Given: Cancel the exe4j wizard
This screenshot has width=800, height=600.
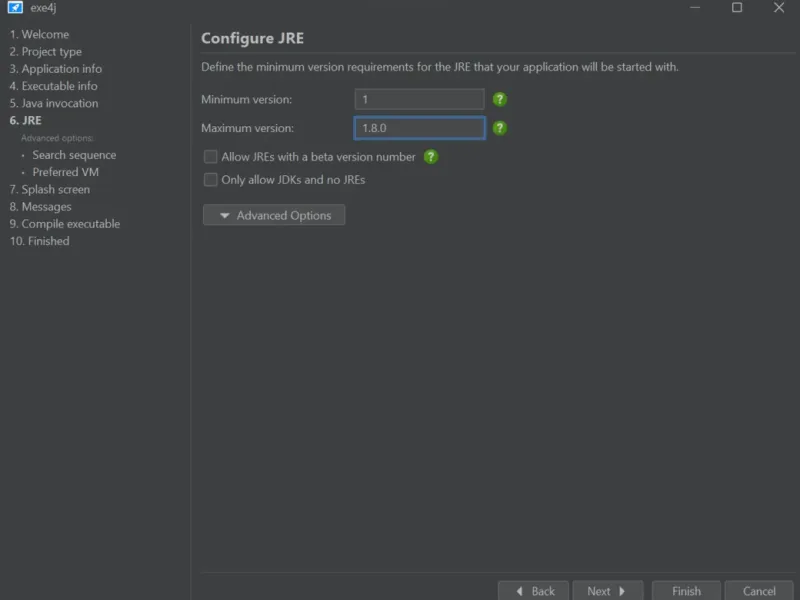Looking at the screenshot, I should coord(759,591).
